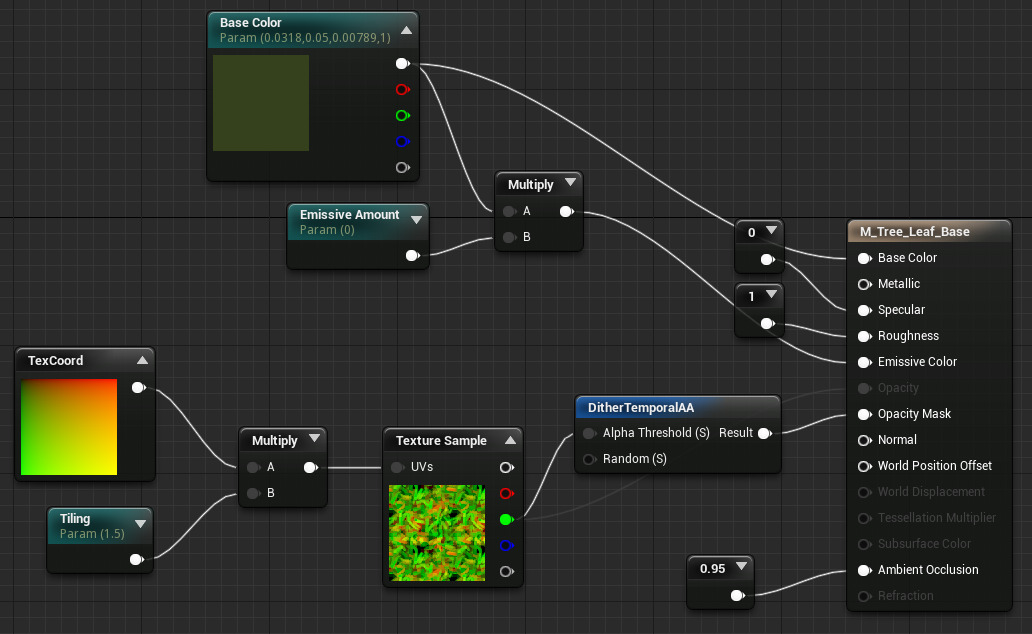Click the Tiling parameter output pin
Viewport: 1032px width, 634px height.
(136, 560)
